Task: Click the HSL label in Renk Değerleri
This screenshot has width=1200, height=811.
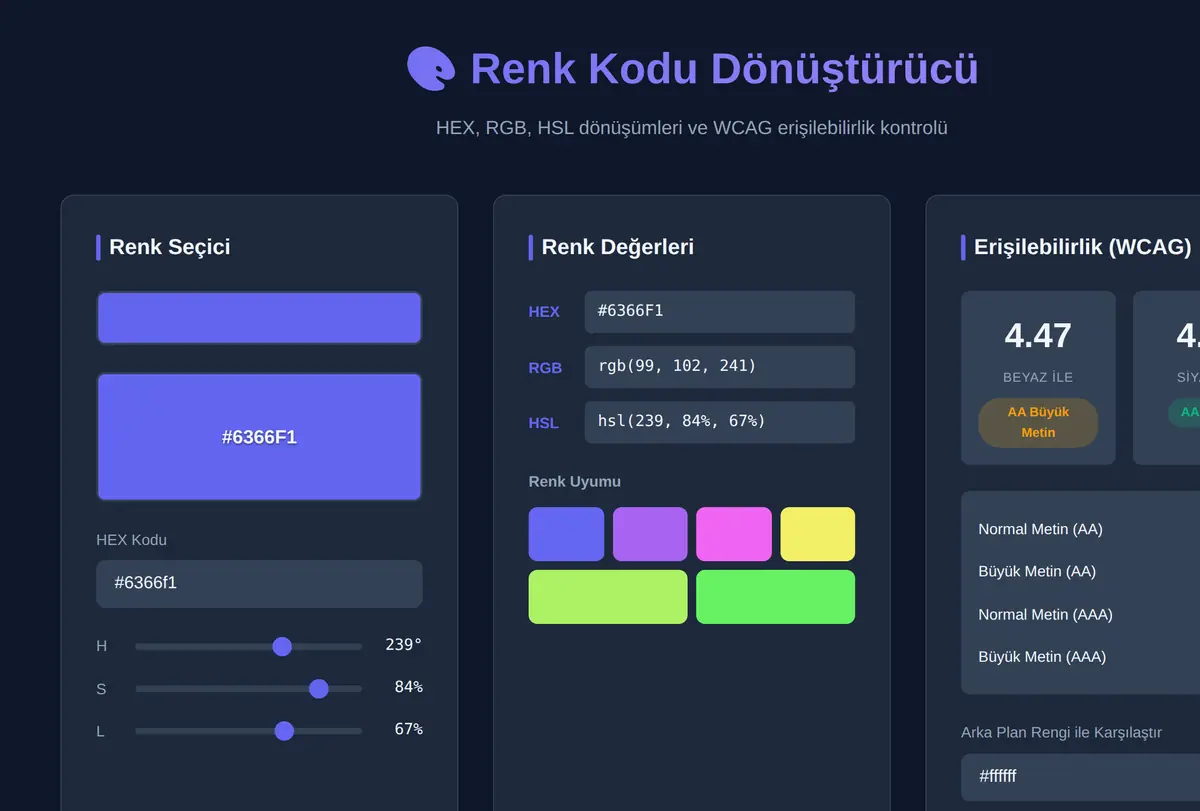Action: (544, 423)
